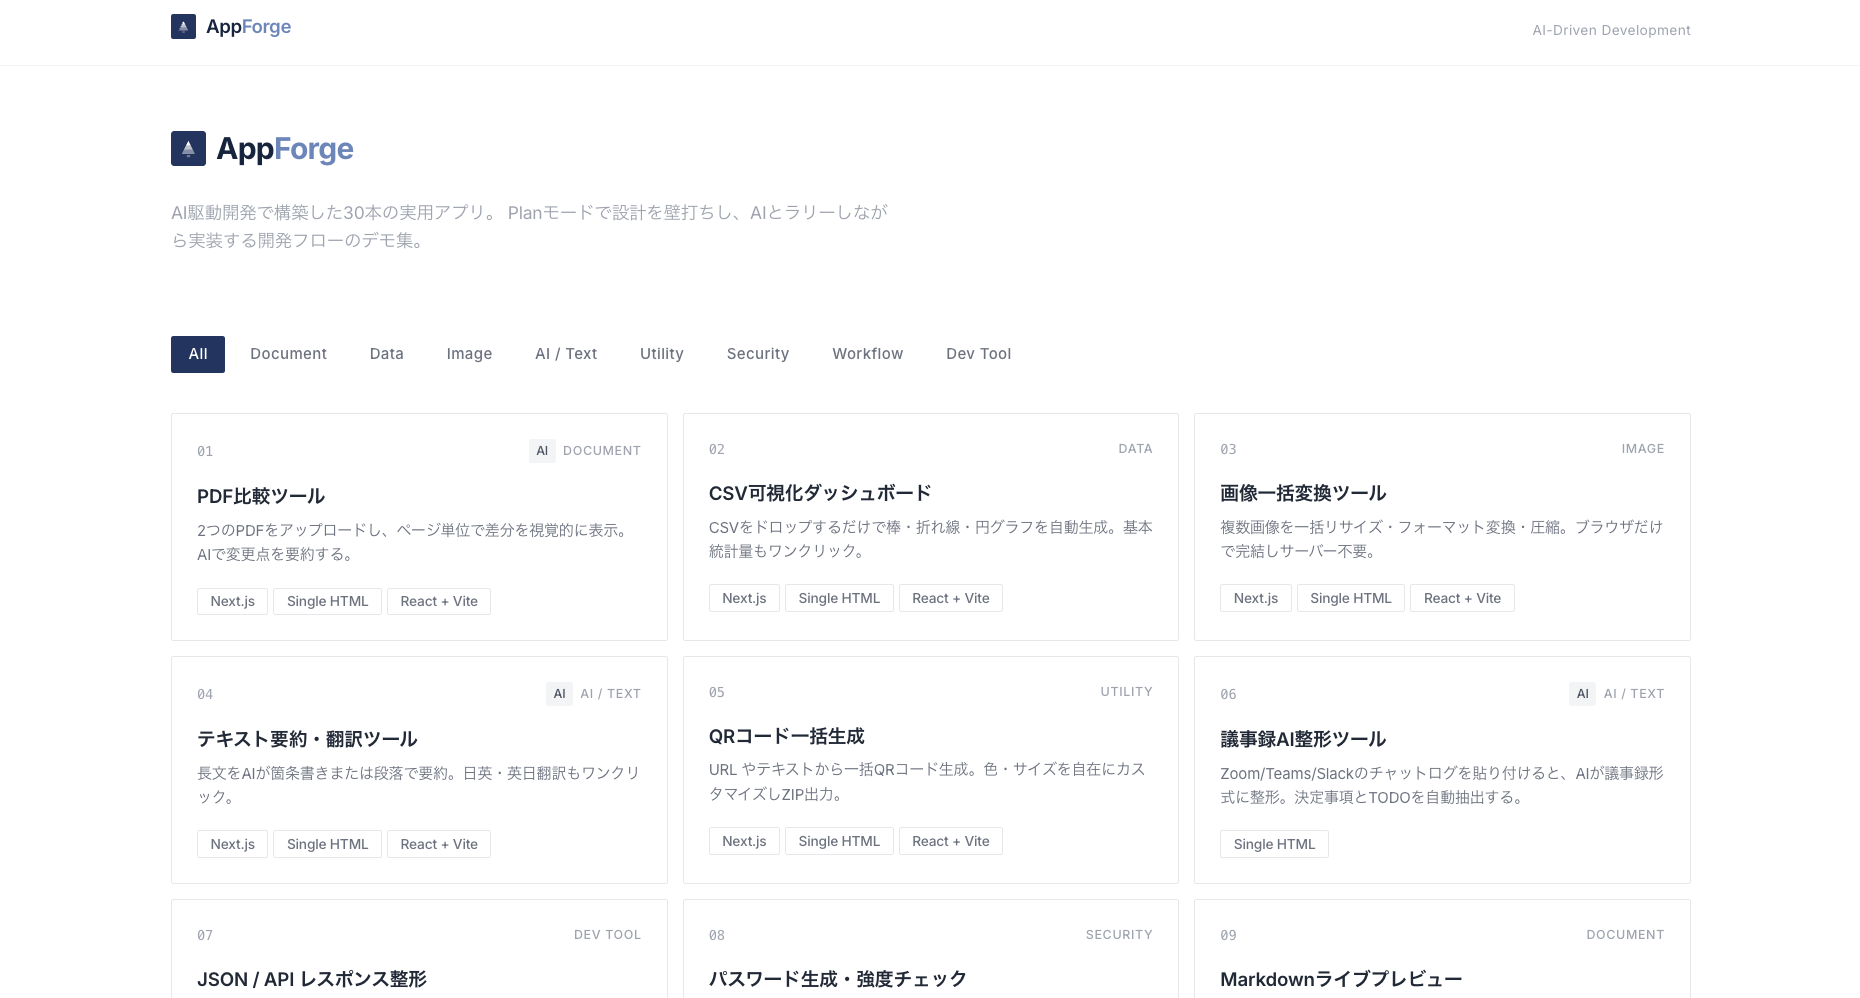Open the CSV可視化ダッシュボード card title
Screen dimensions: 1860x998
(x=819, y=493)
